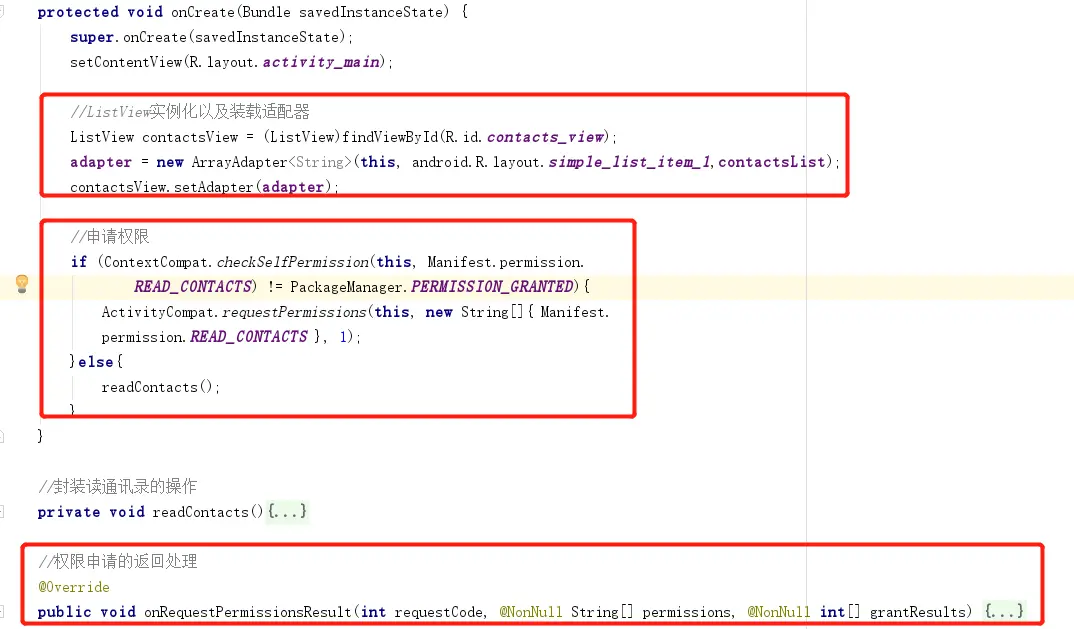Viewport: 1074px width, 629px height.
Task: Expand folded onRequestPermissionsResult method body
Action: tap(1004, 611)
